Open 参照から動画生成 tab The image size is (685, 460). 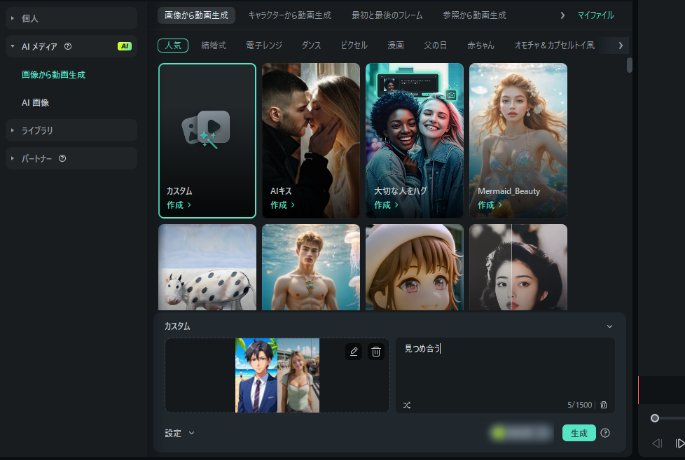474,15
